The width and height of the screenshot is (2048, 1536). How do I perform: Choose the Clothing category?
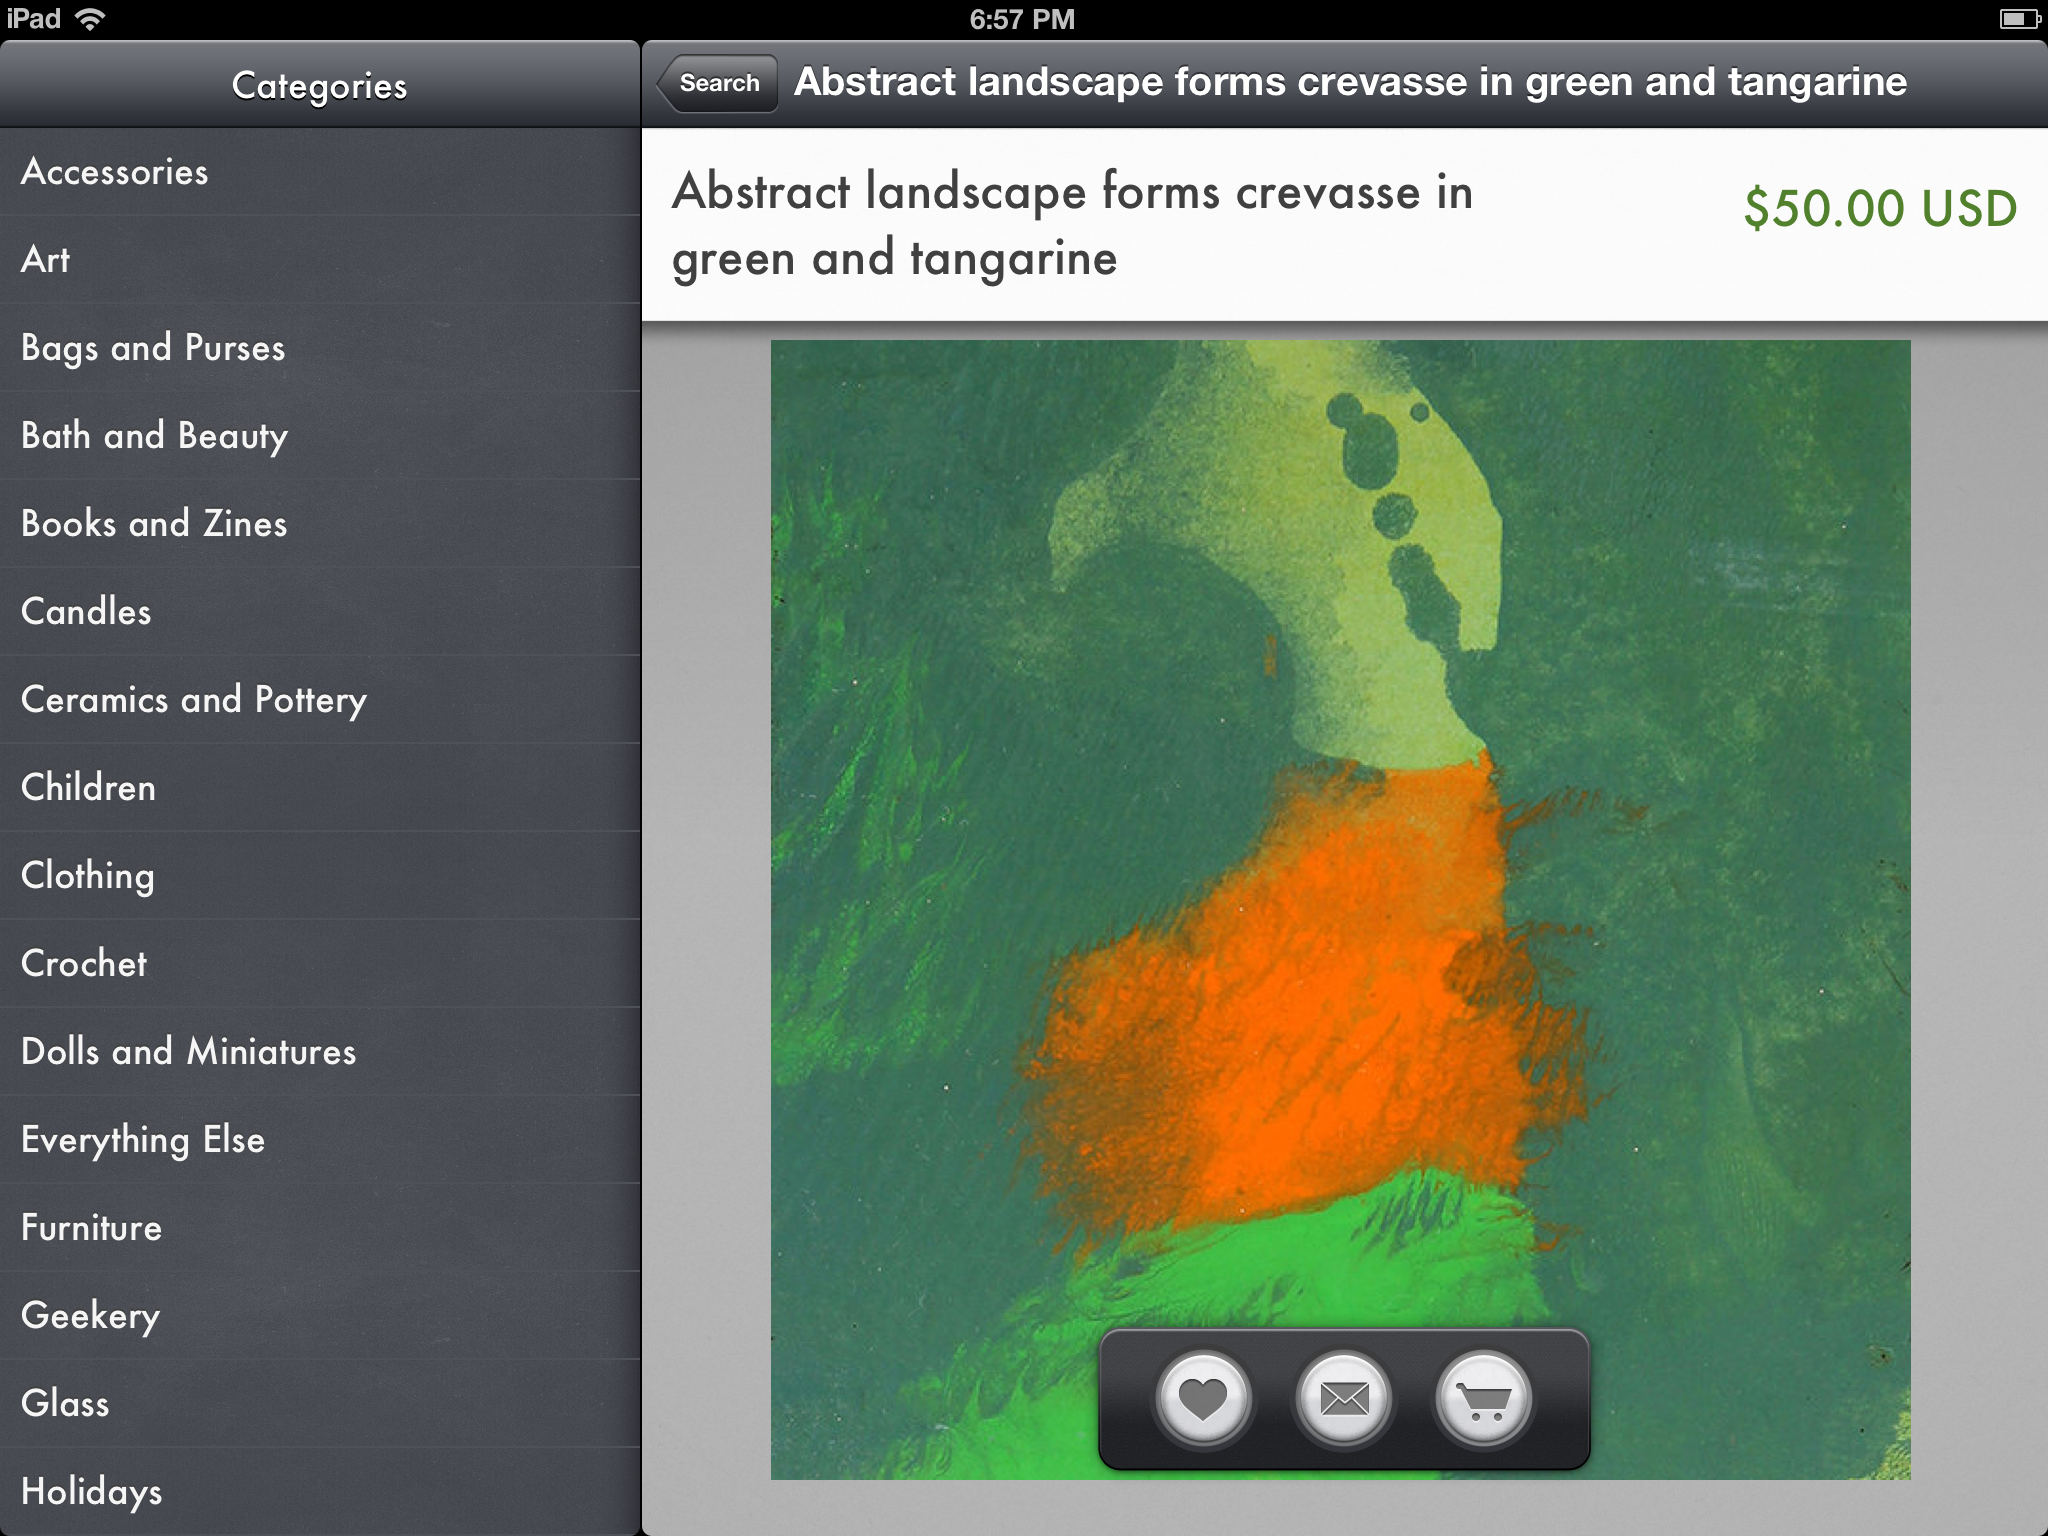320,876
